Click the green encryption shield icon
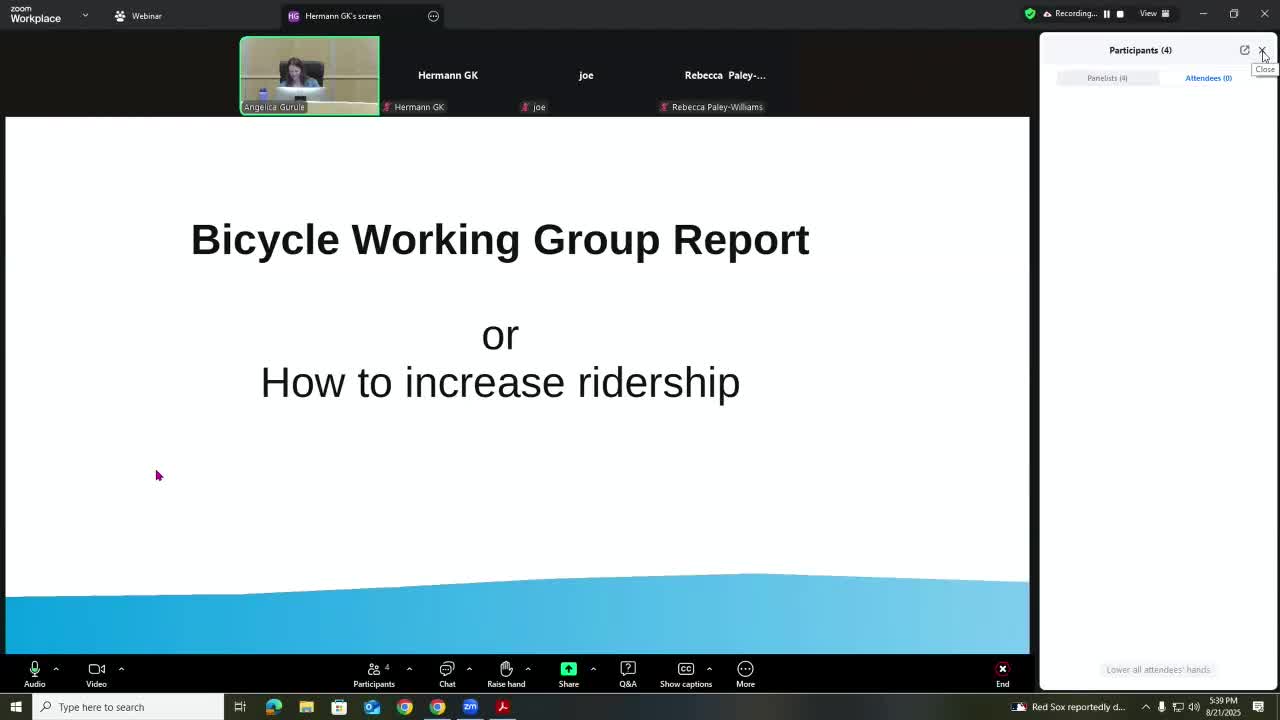1280x720 pixels. click(1030, 14)
